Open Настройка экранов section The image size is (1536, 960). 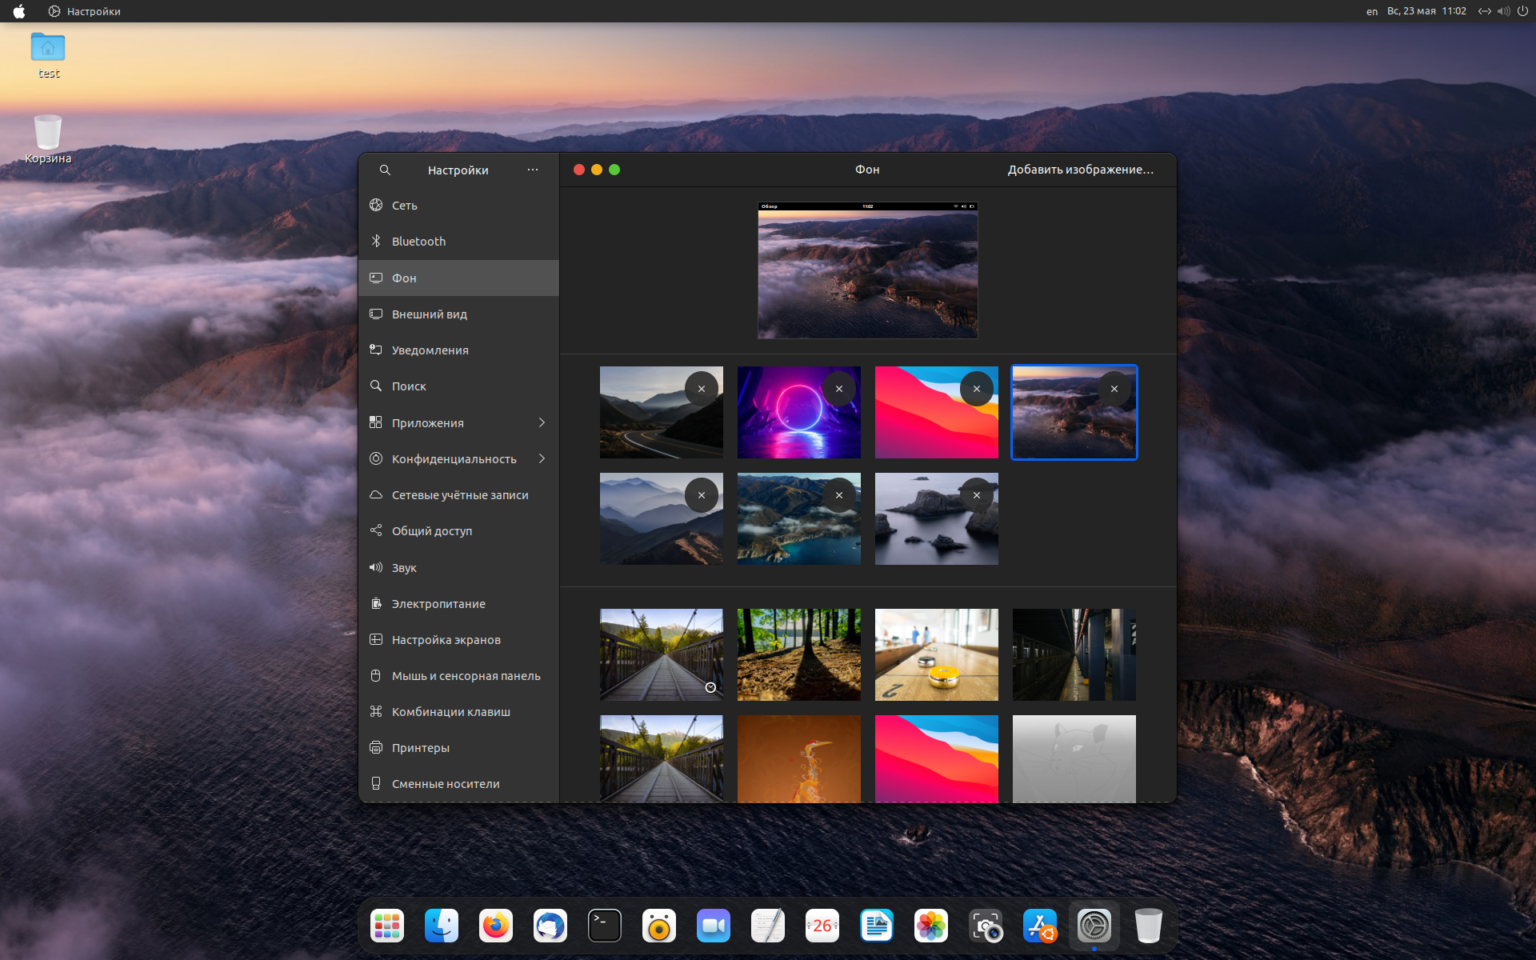459,639
